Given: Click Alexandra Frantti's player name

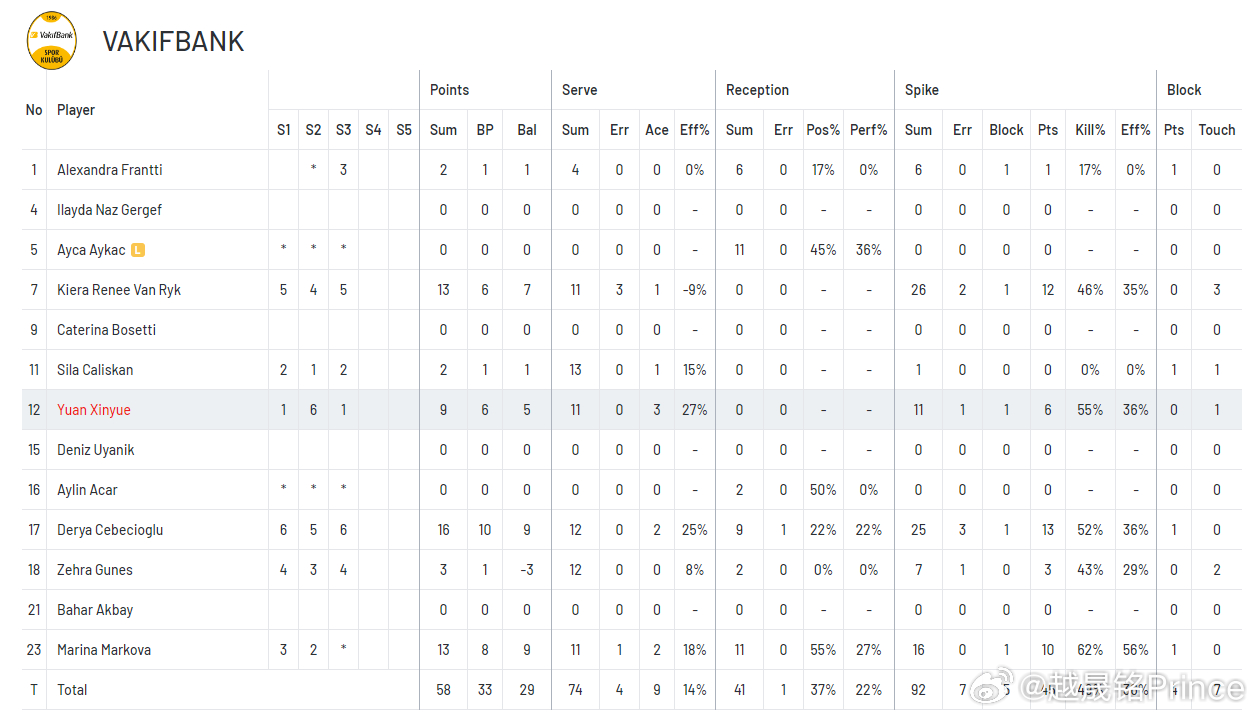Looking at the screenshot, I should 110,170.
